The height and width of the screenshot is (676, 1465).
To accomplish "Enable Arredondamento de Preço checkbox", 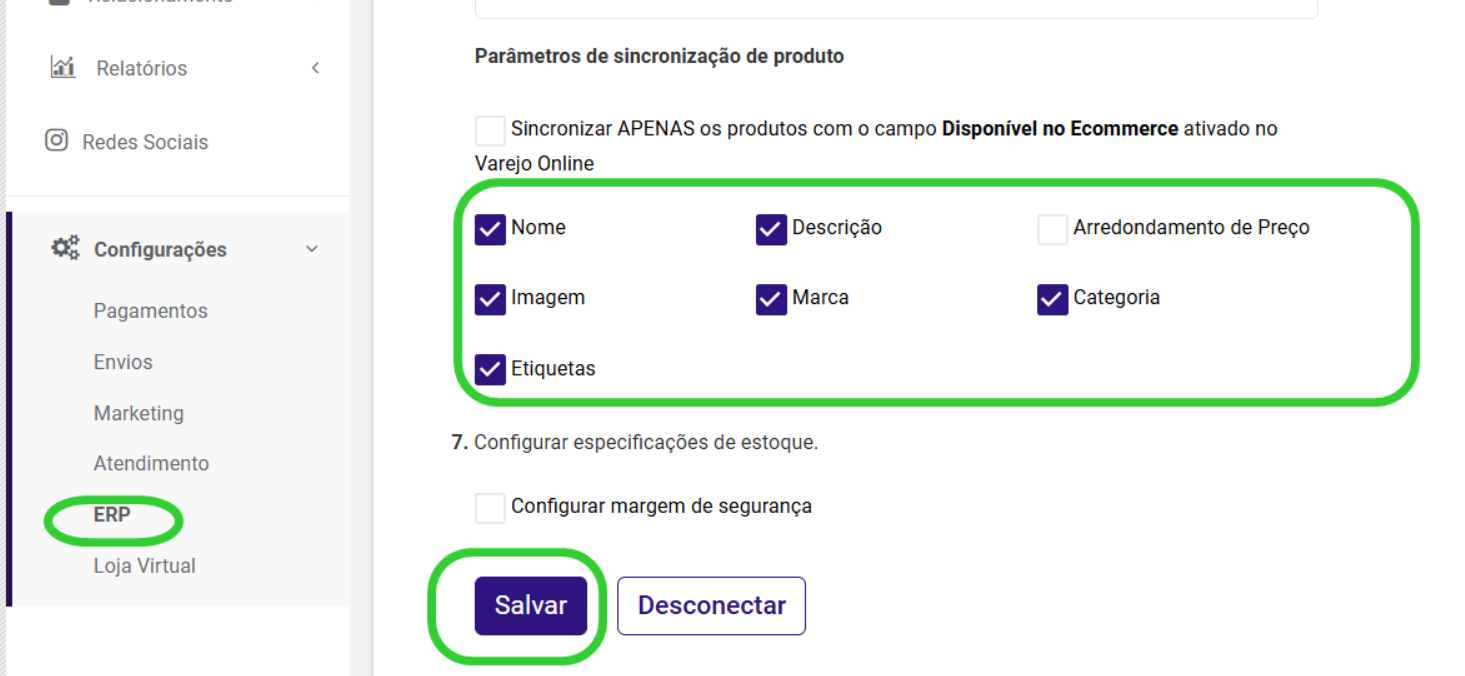I will (x=1052, y=229).
